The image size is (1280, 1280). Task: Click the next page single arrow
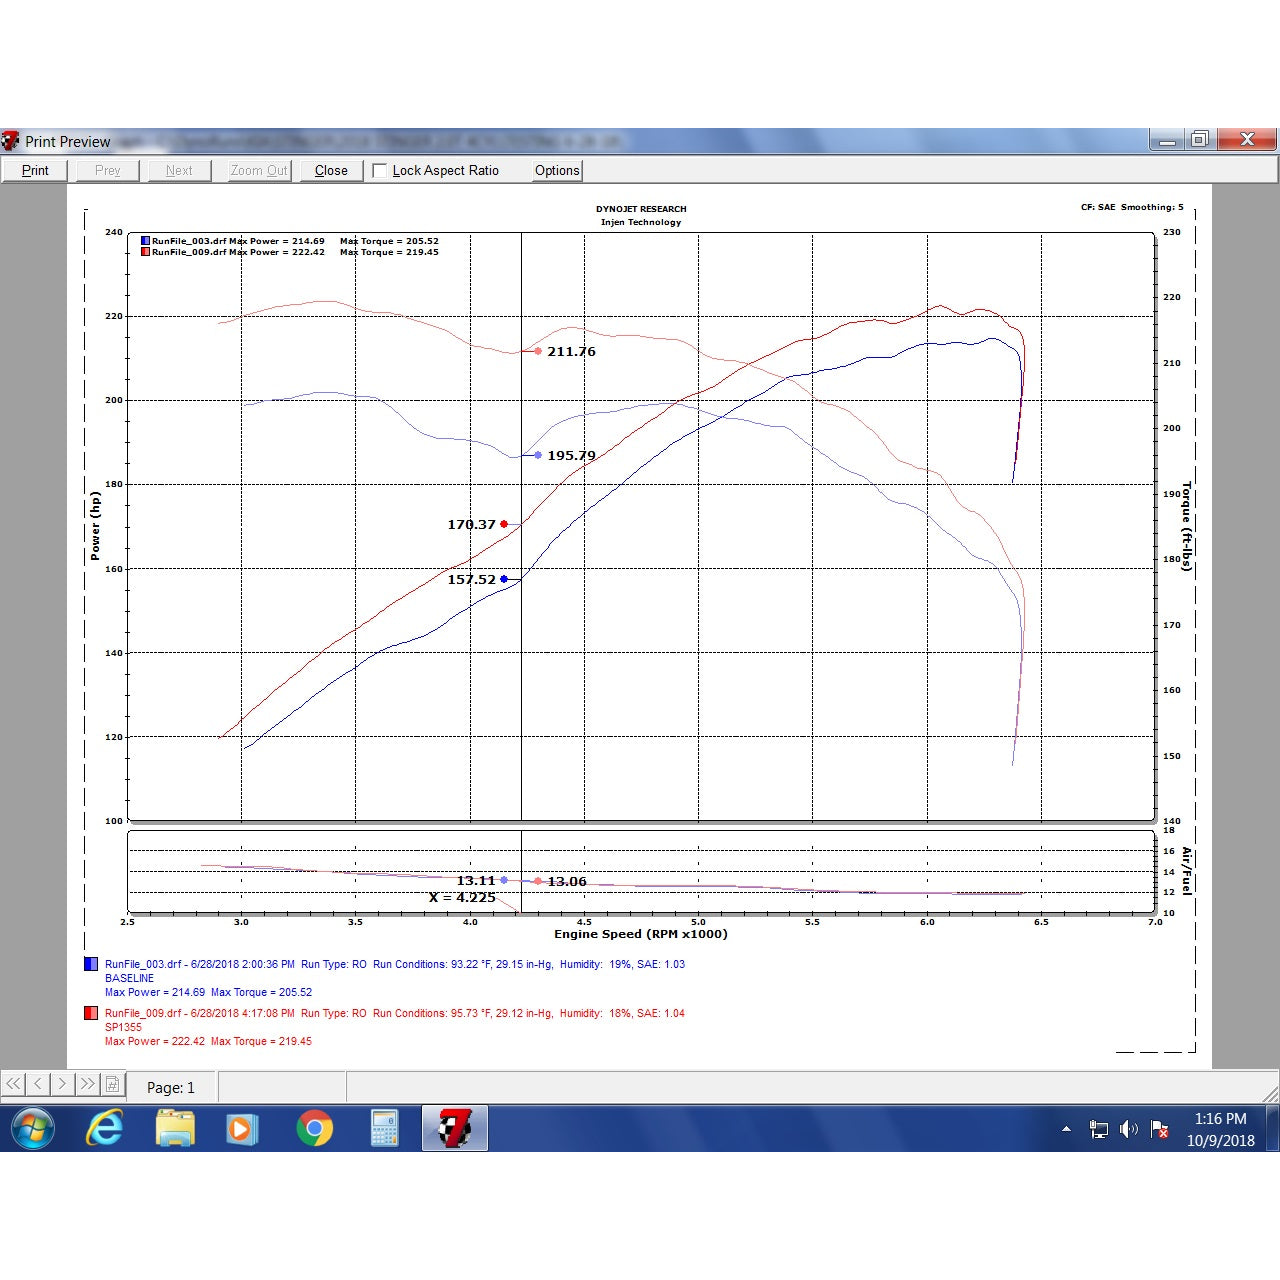click(x=62, y=1084)
